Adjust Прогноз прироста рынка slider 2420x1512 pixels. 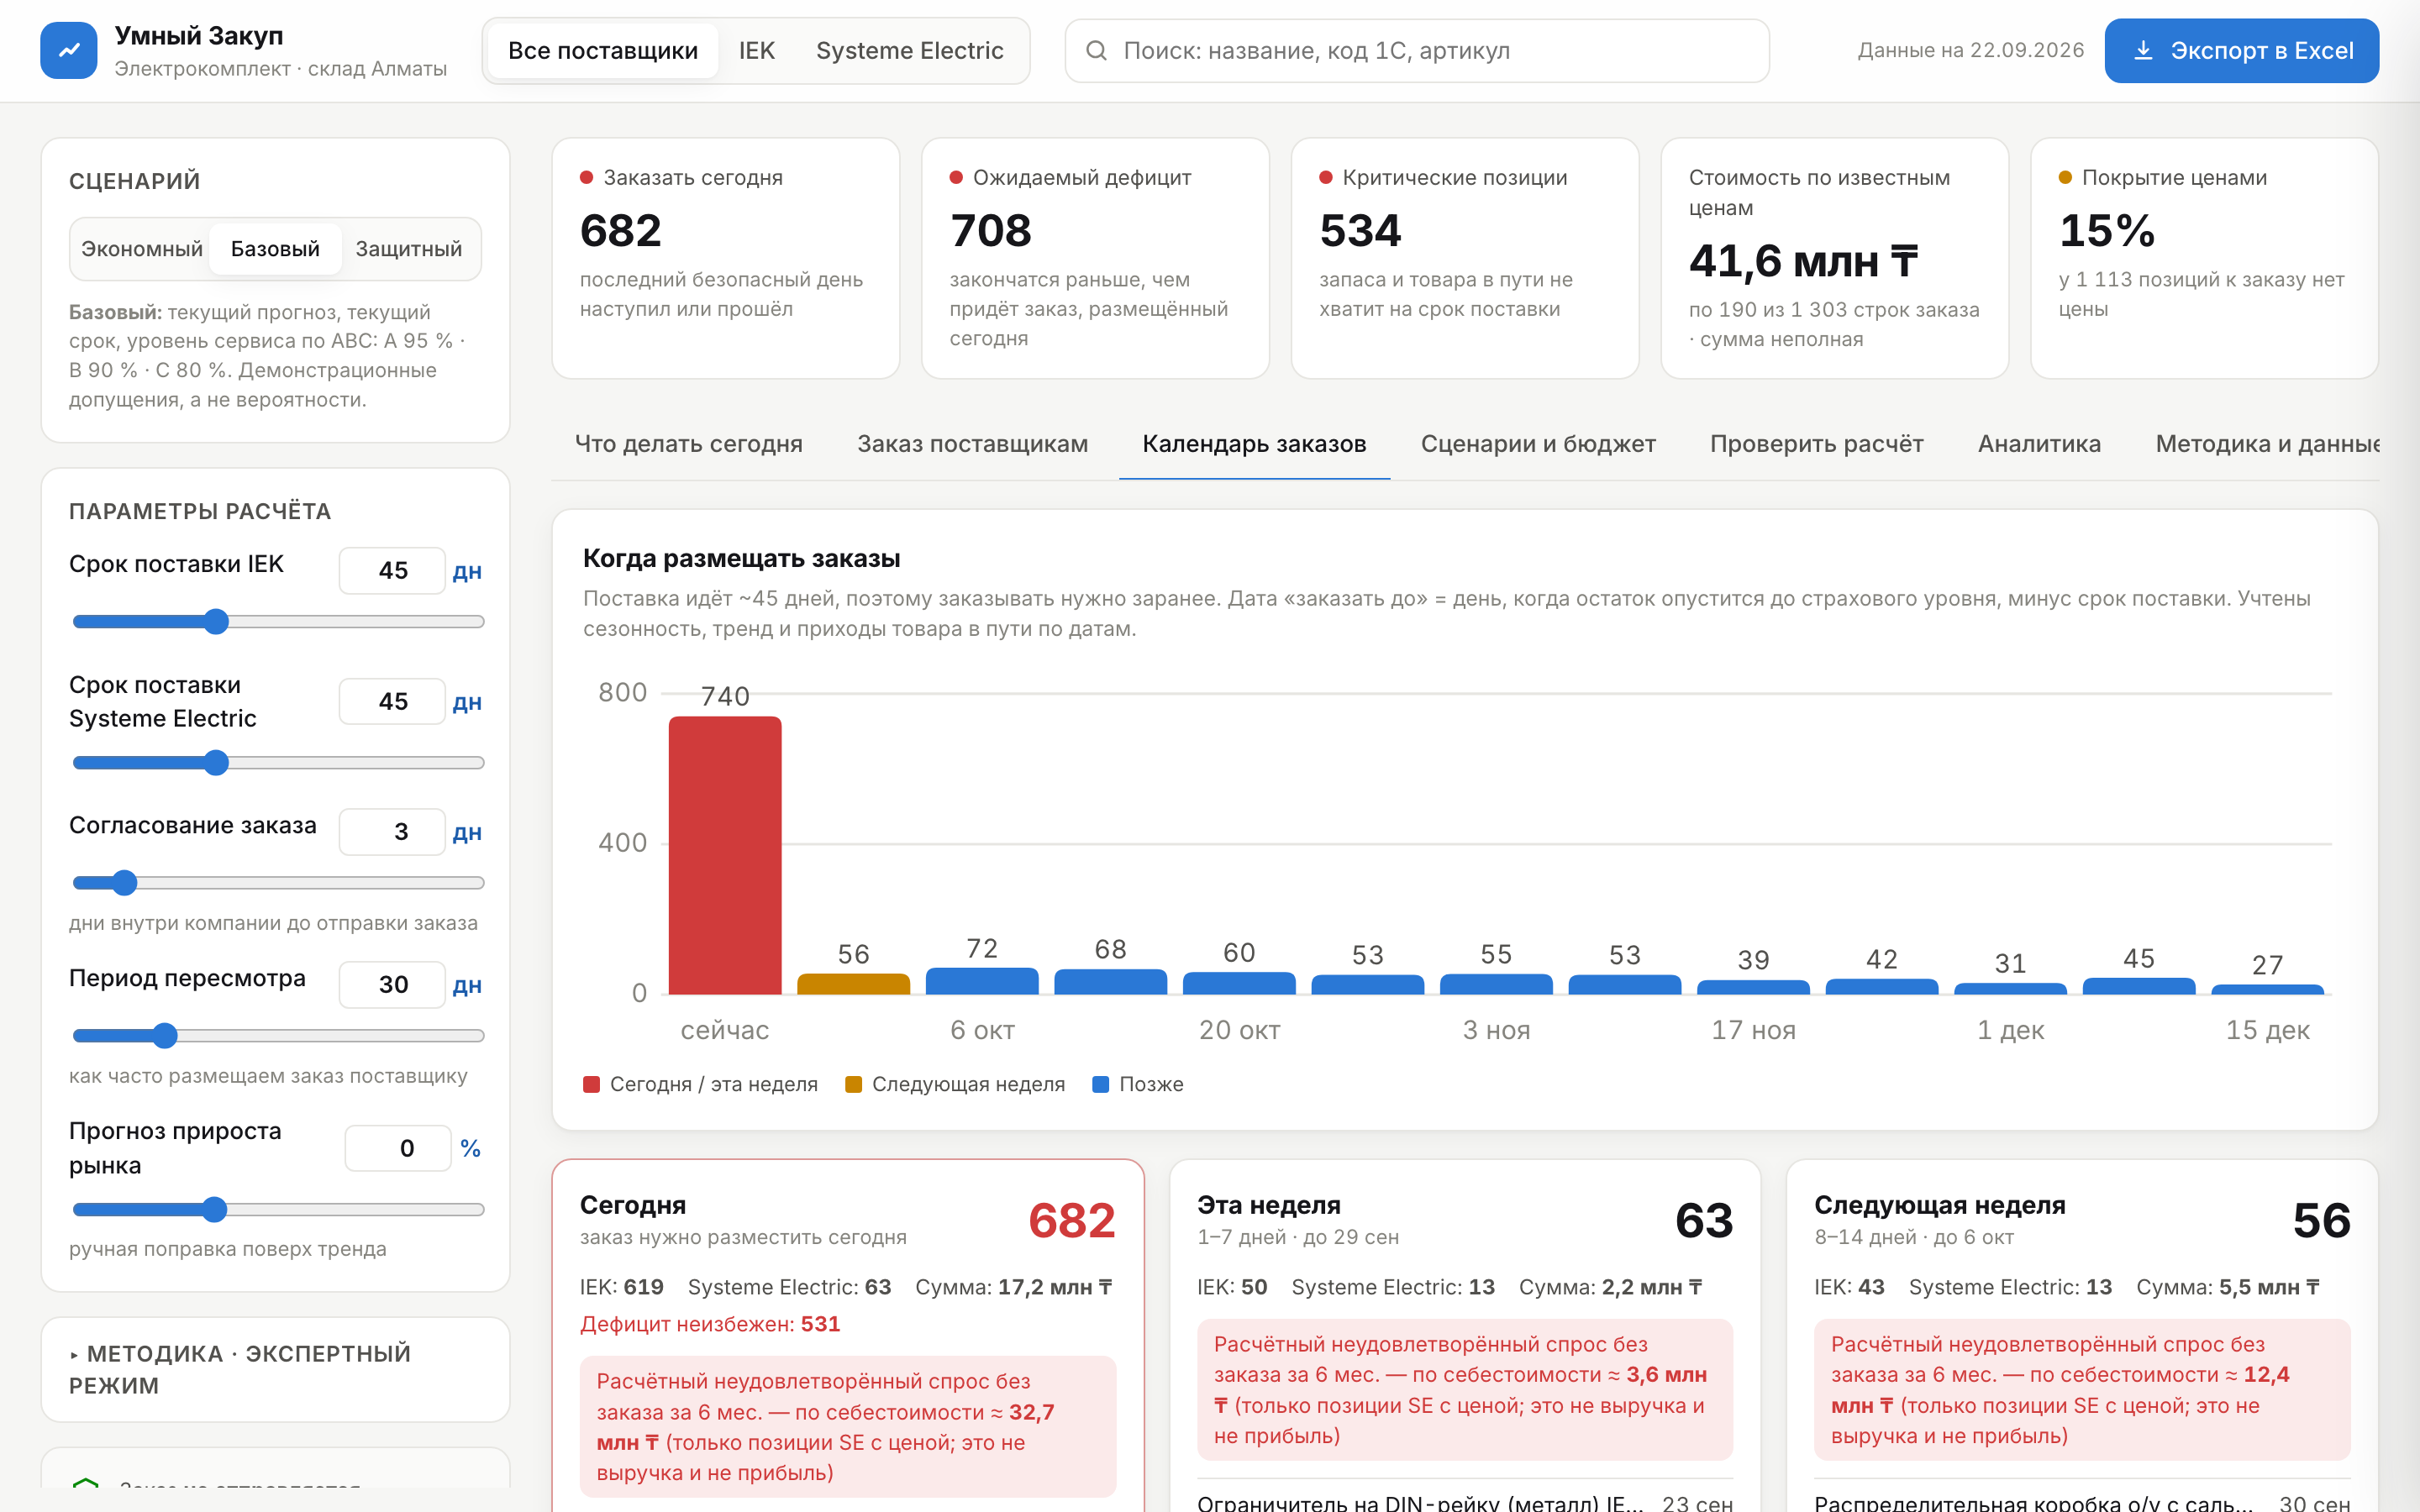tap(278, 1210)
